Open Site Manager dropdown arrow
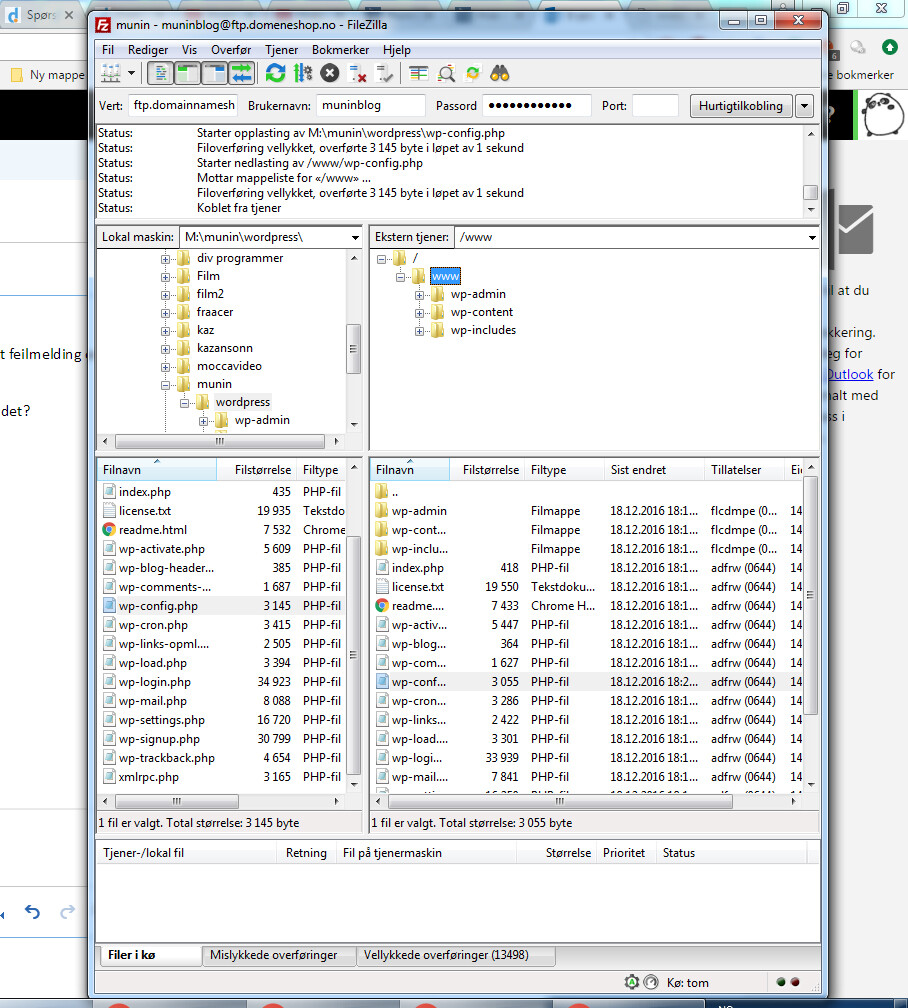Image resolution: width=908 pixels, height=1008 pixels. (x=132, y=73)
